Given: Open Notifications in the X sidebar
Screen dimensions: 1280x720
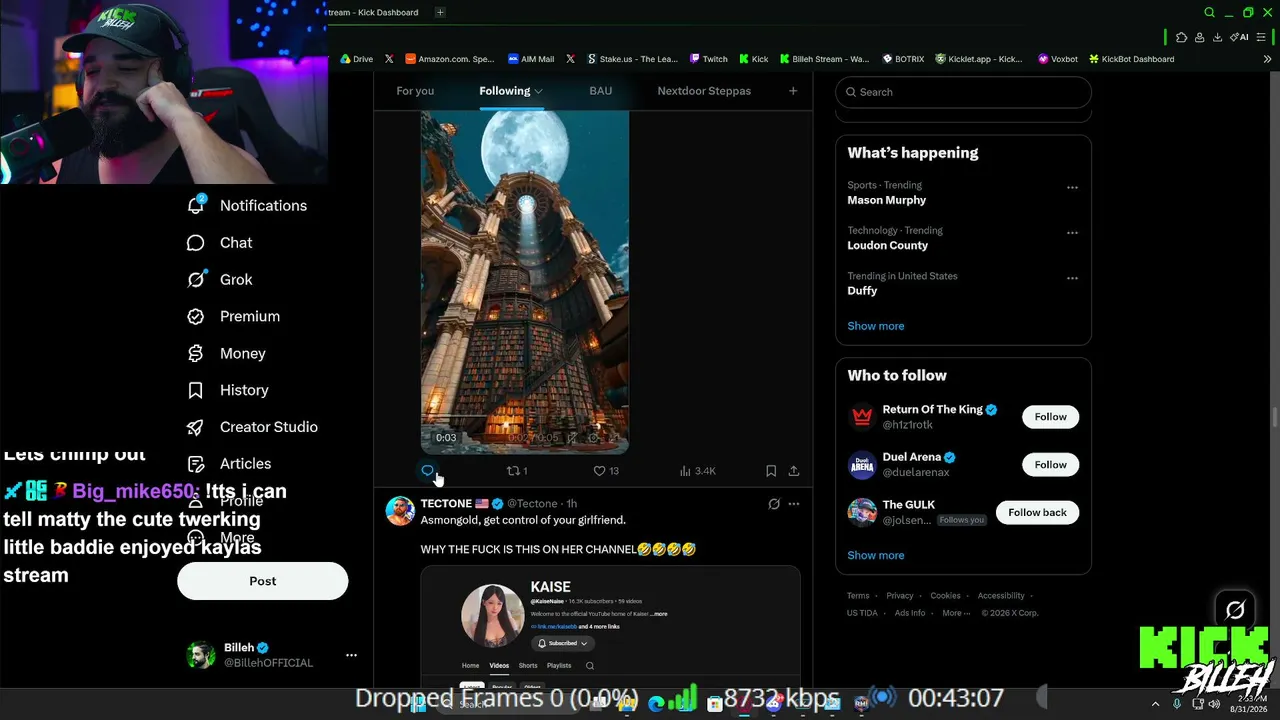Looking at the screenshot, I should (x=247, y=206).
